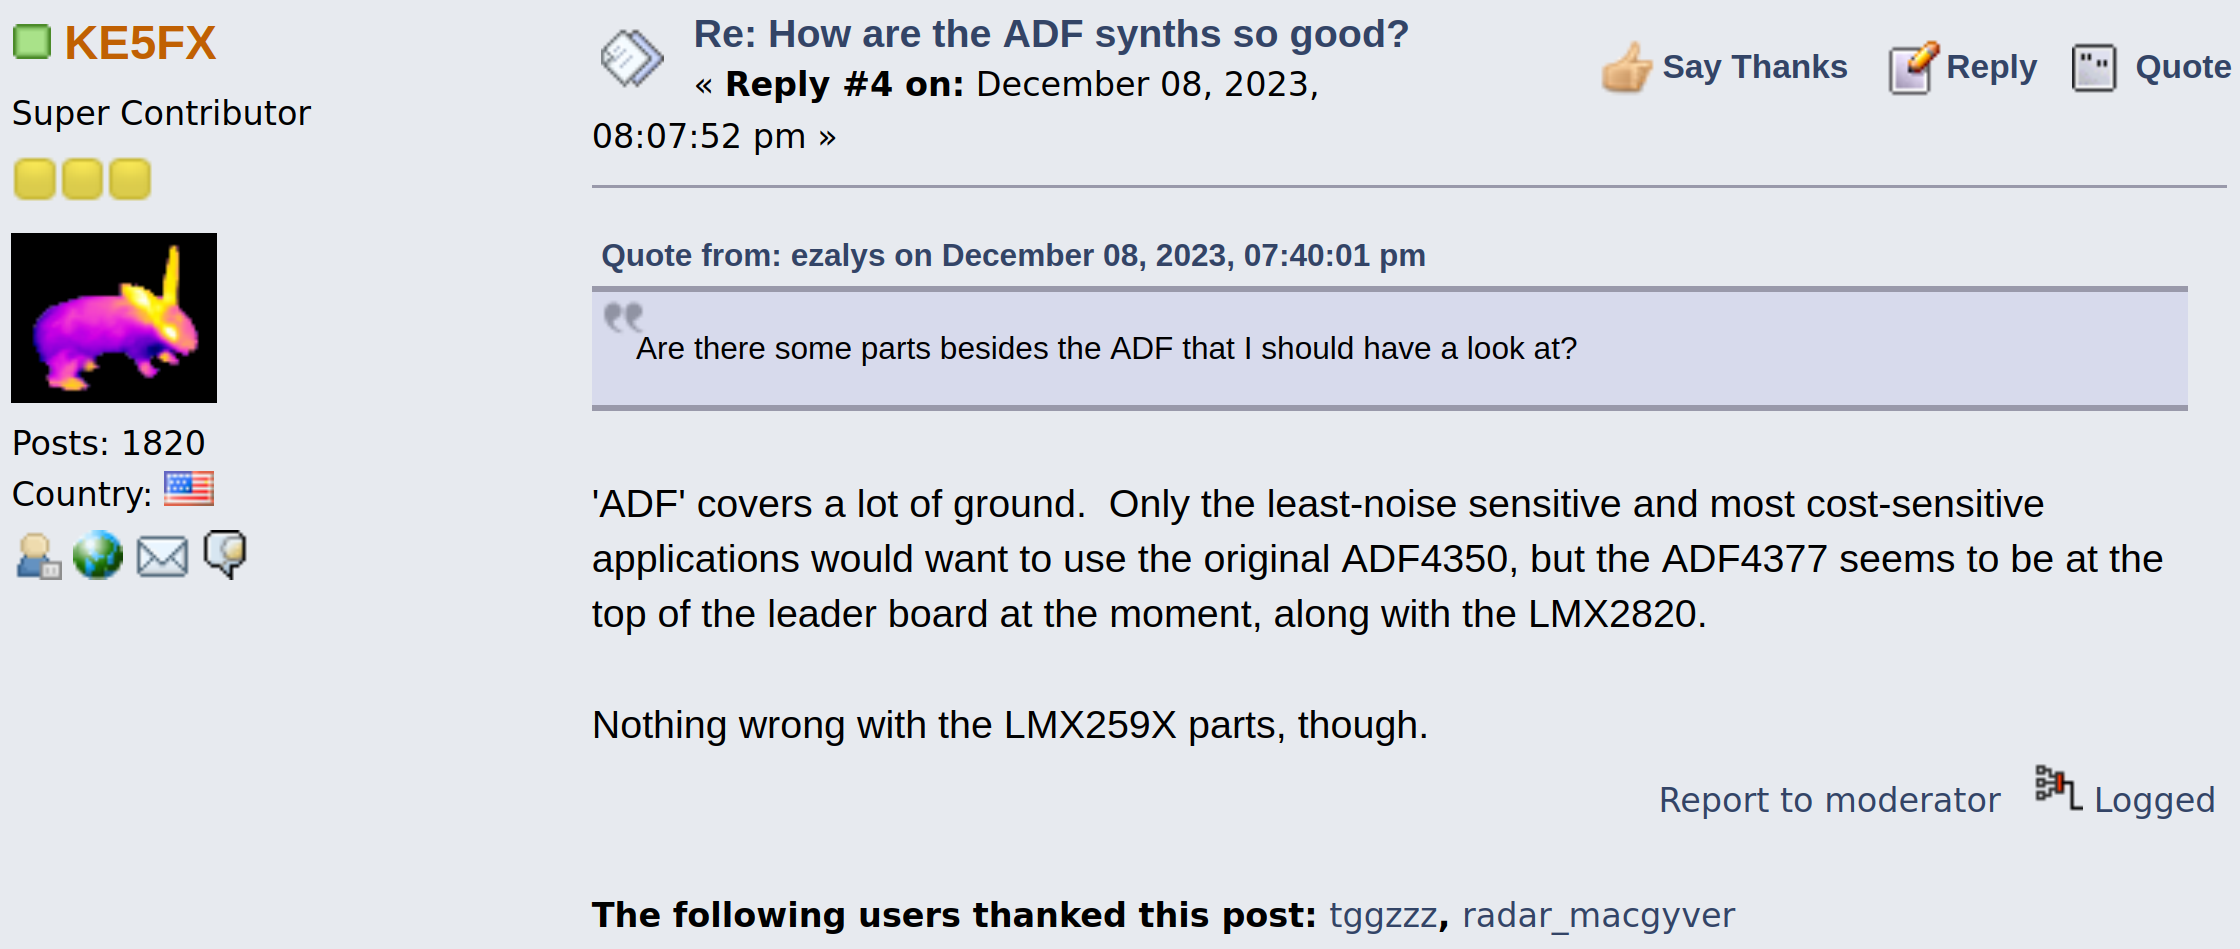
Task: Open the quoted ezalys post link
Action: coord(1013,256)
